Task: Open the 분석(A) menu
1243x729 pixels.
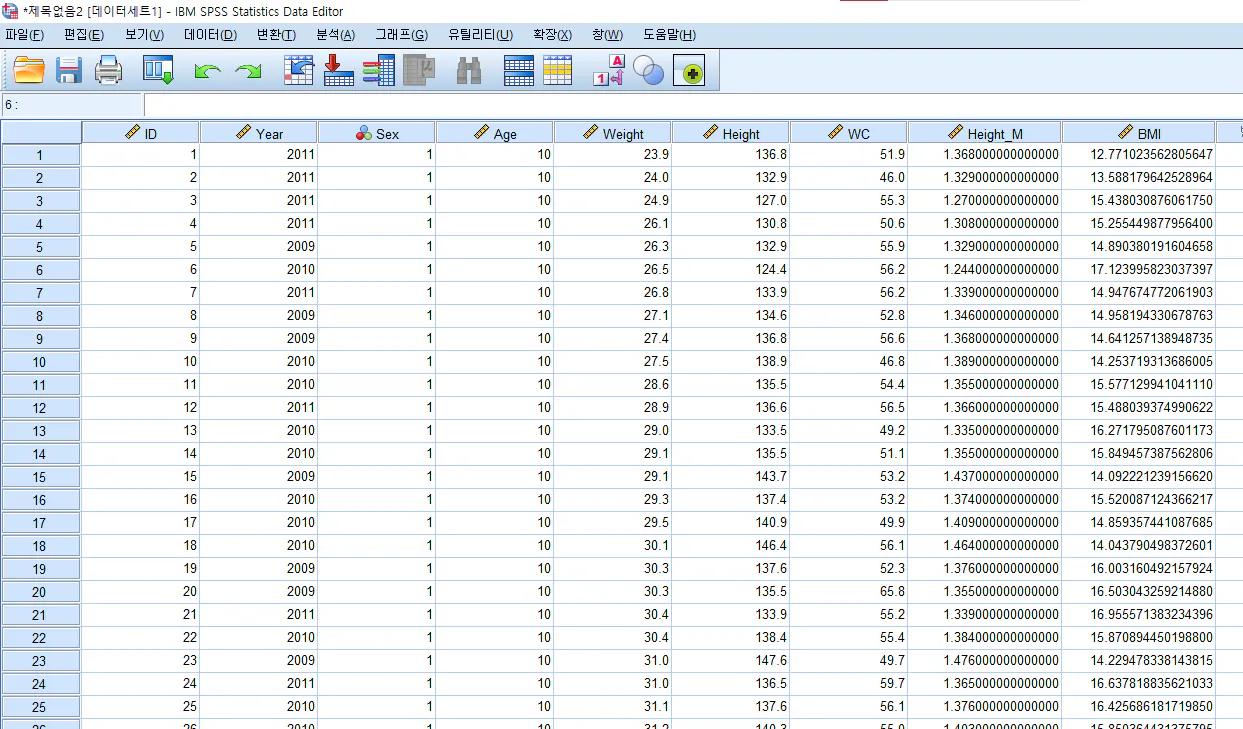Action: [x=335, y=35]
